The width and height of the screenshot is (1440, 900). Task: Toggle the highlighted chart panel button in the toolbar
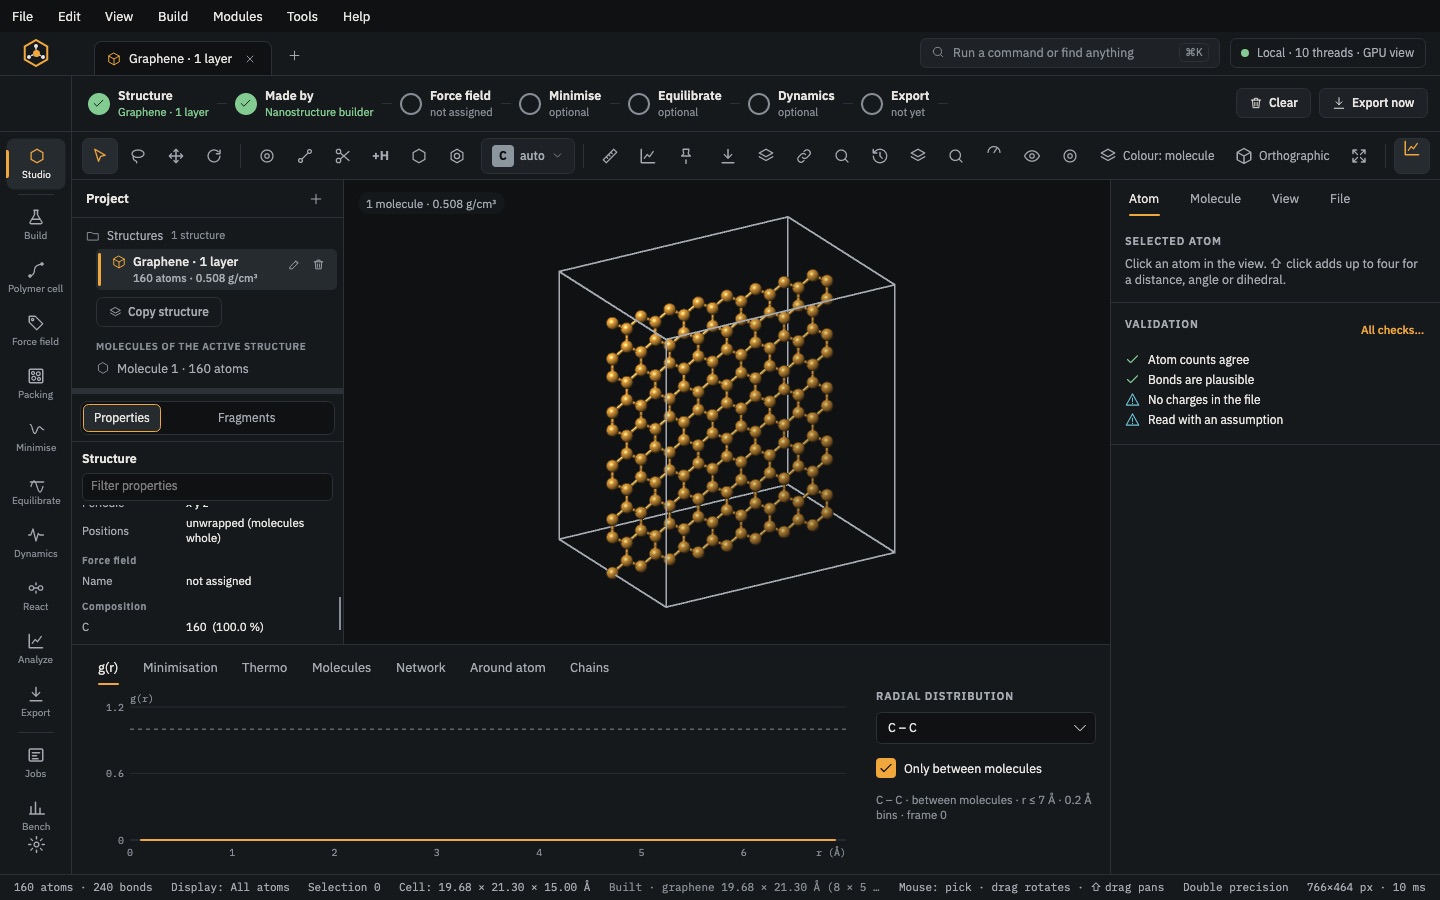1412,155
